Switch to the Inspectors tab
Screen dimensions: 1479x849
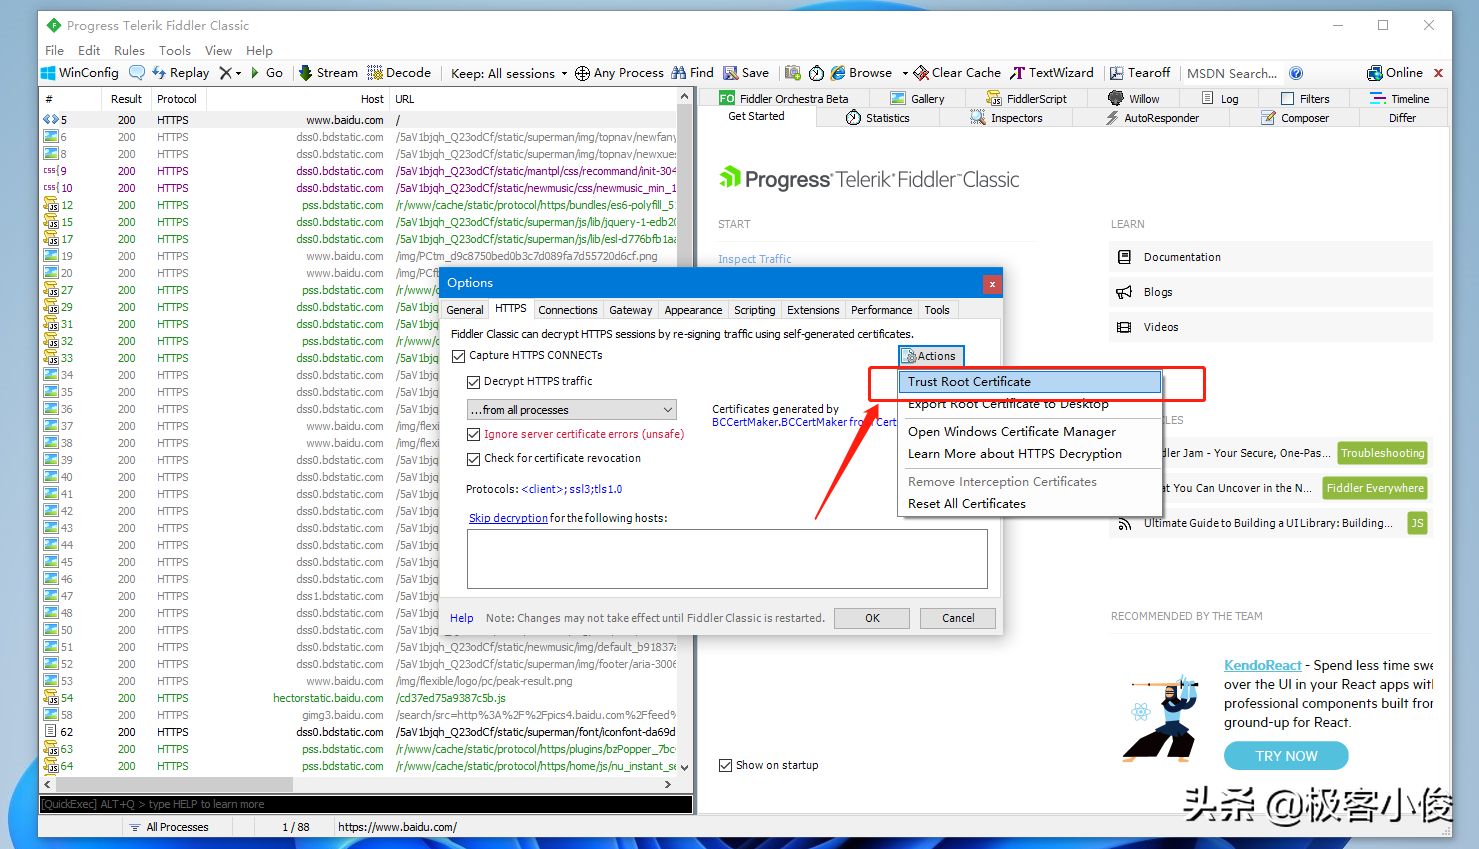click(1006, 118)
